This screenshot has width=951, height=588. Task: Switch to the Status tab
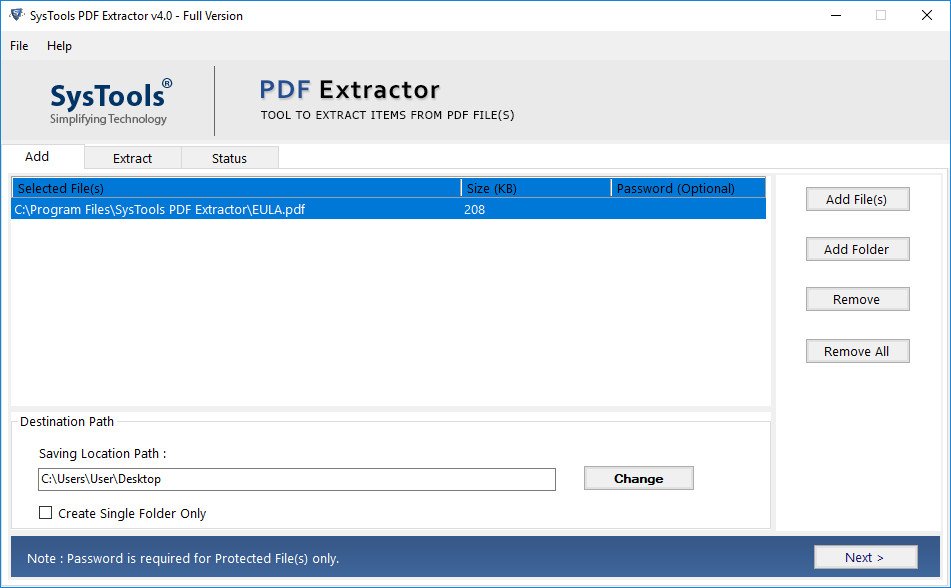click(229, 158)
